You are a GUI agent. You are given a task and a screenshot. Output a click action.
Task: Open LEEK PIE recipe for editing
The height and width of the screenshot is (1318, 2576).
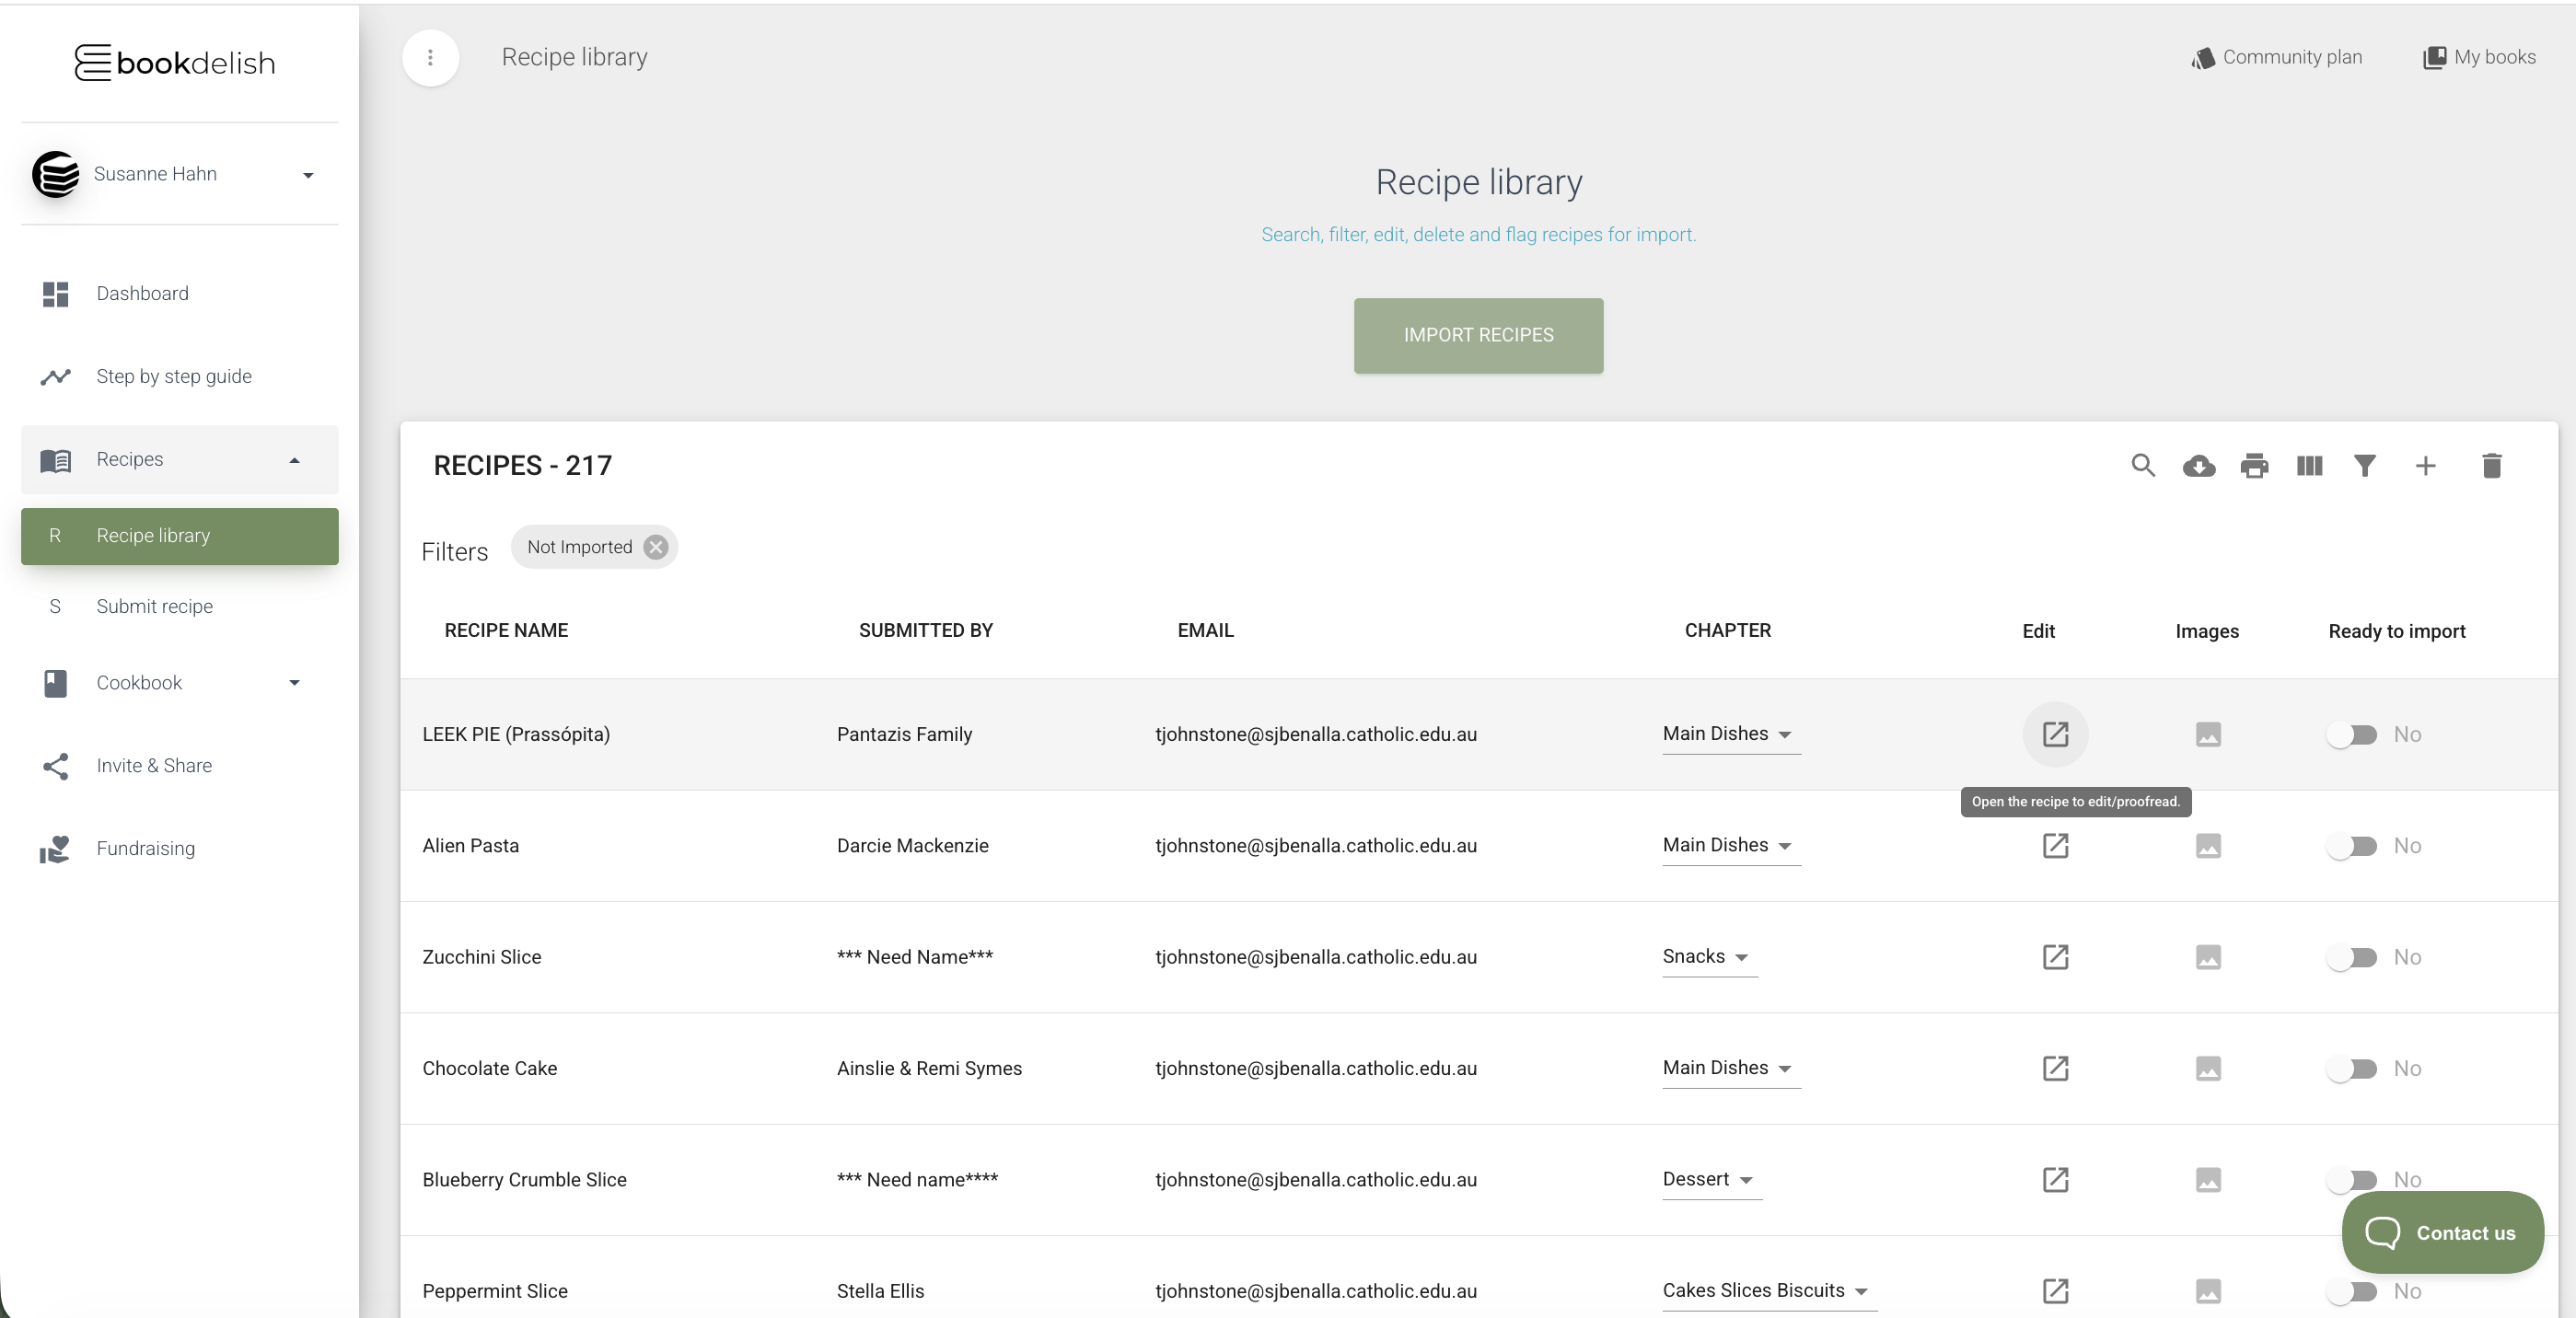click(x=2055, y=734)
